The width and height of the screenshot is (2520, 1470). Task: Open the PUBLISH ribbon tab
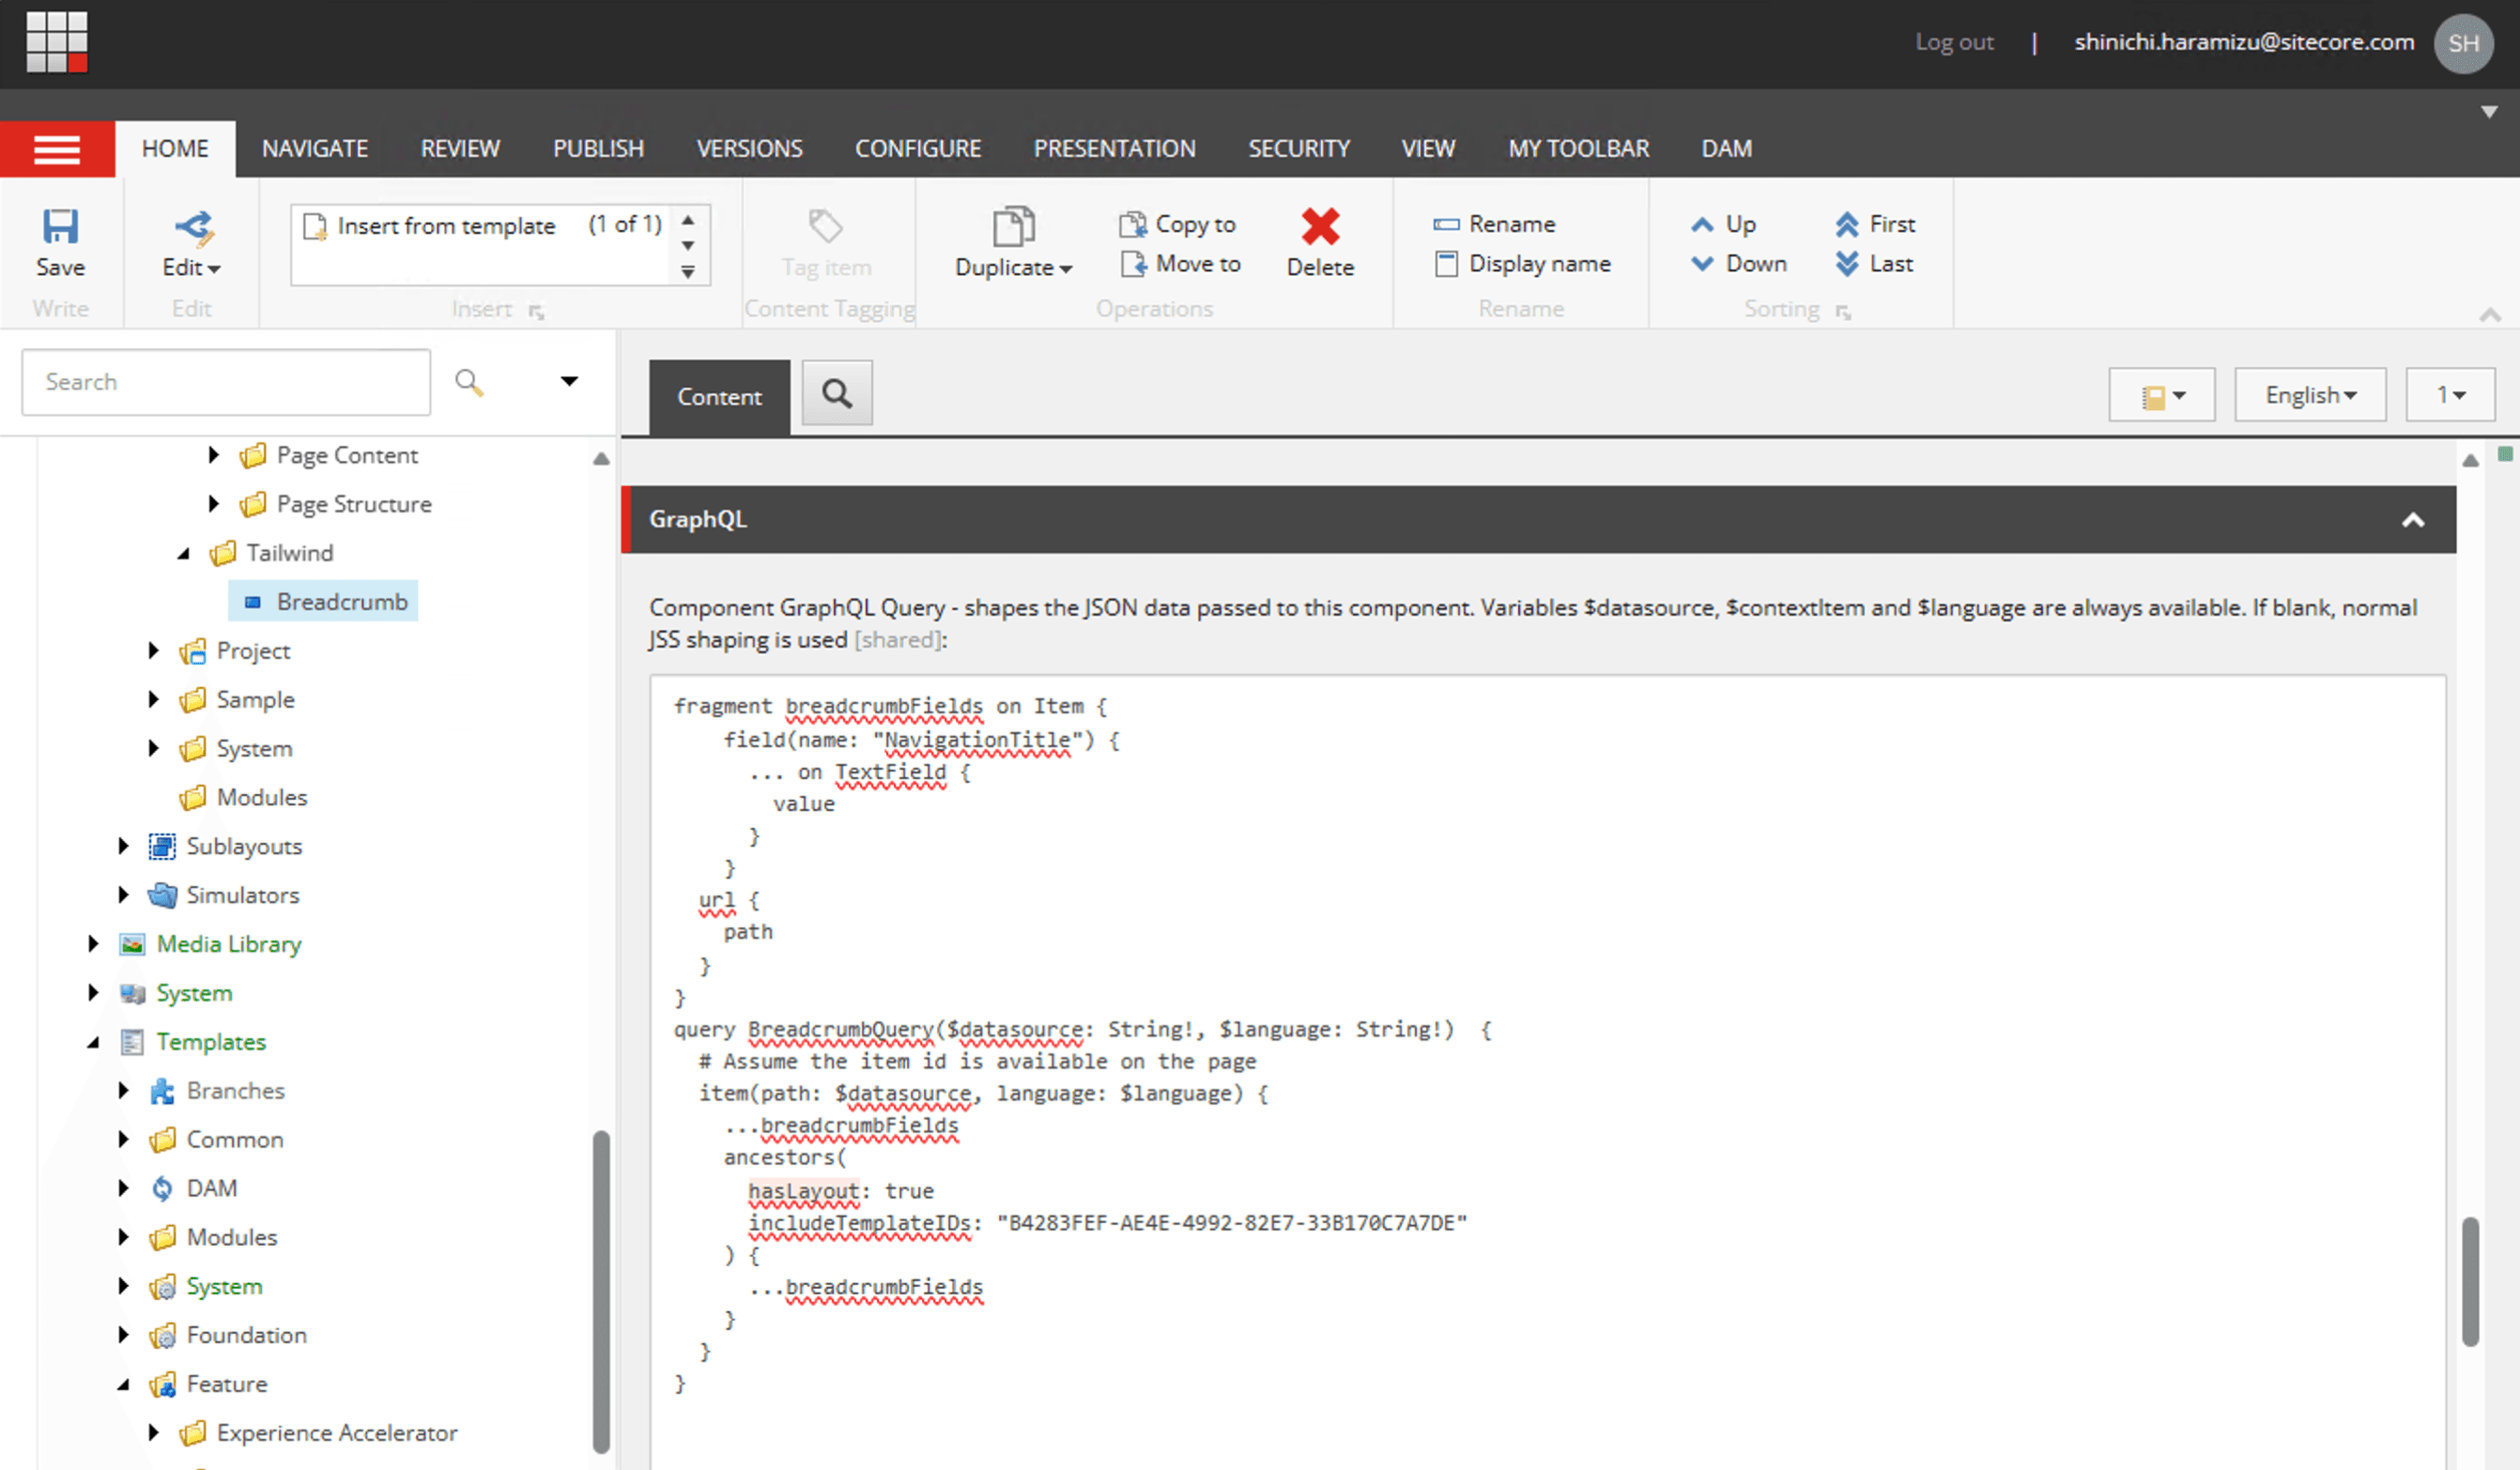(x=598, y=149)
